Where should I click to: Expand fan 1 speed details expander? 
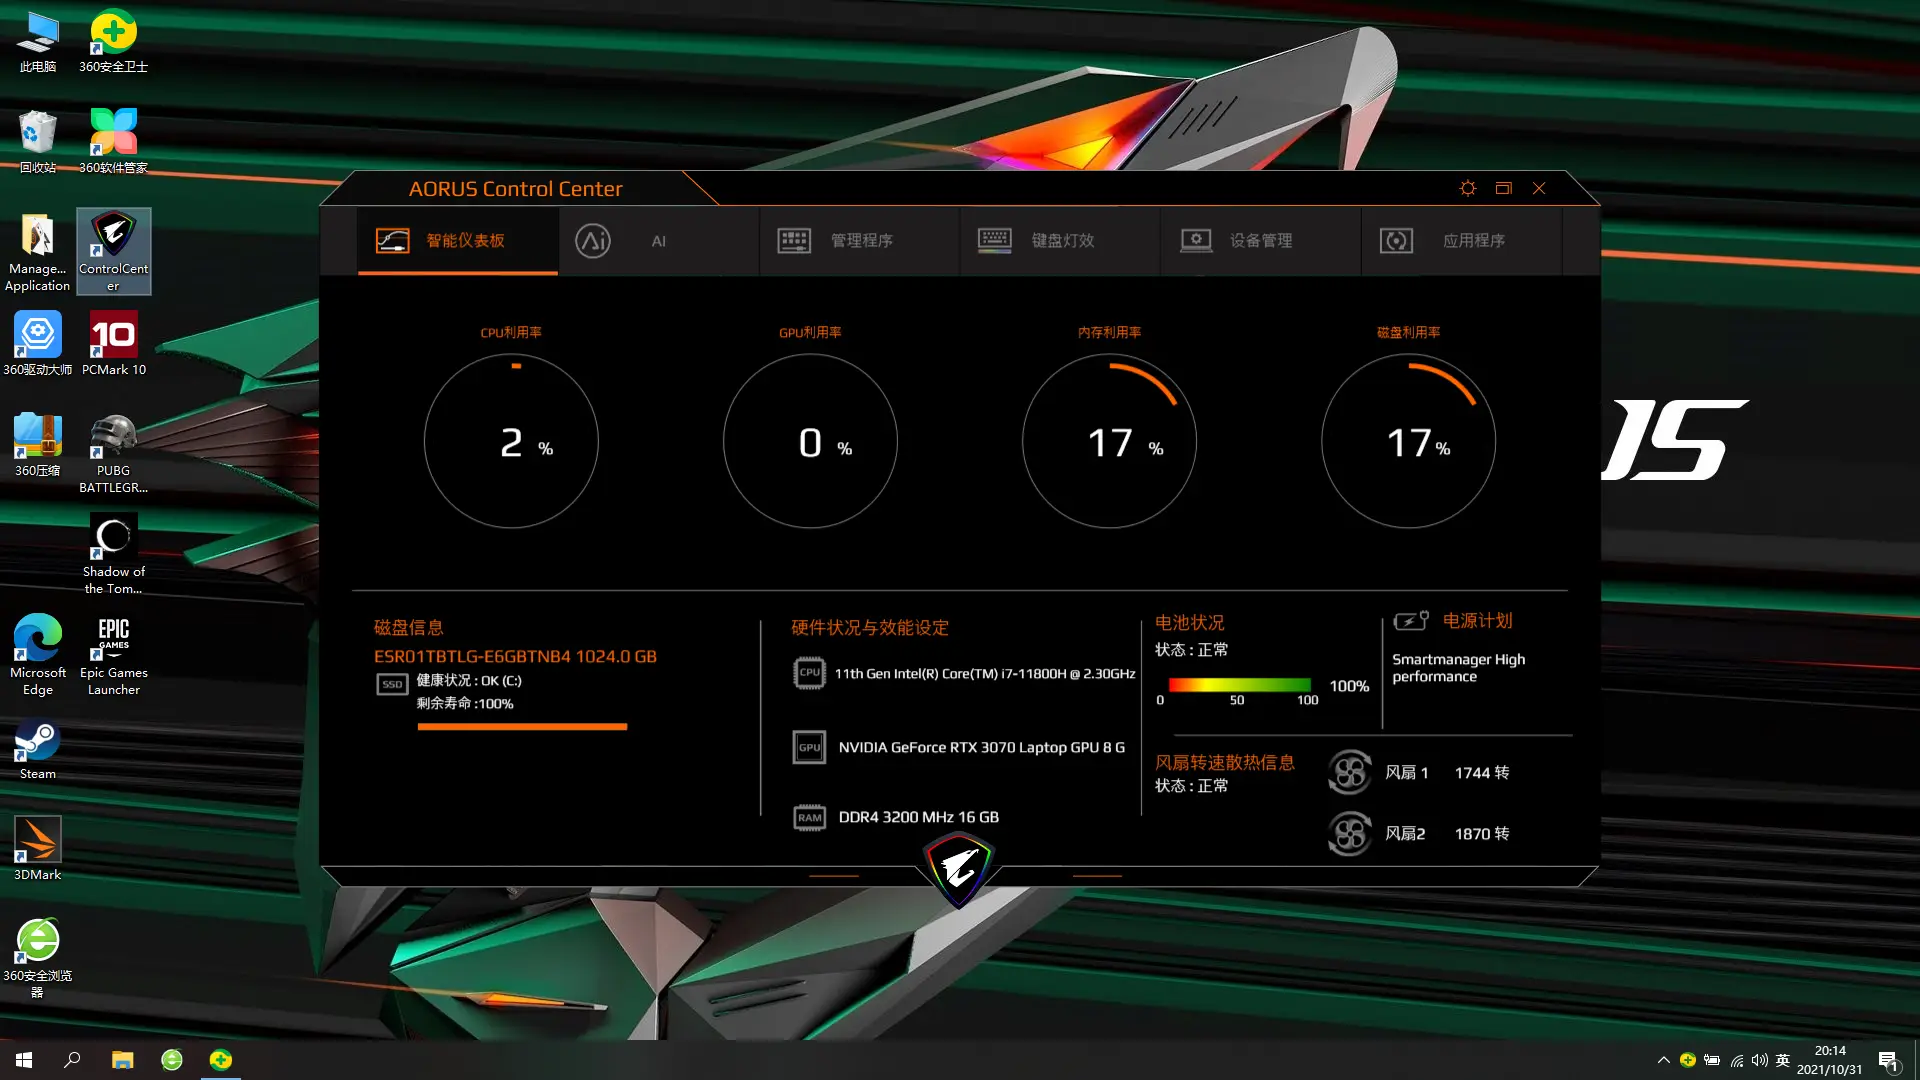pos(1349,771)
